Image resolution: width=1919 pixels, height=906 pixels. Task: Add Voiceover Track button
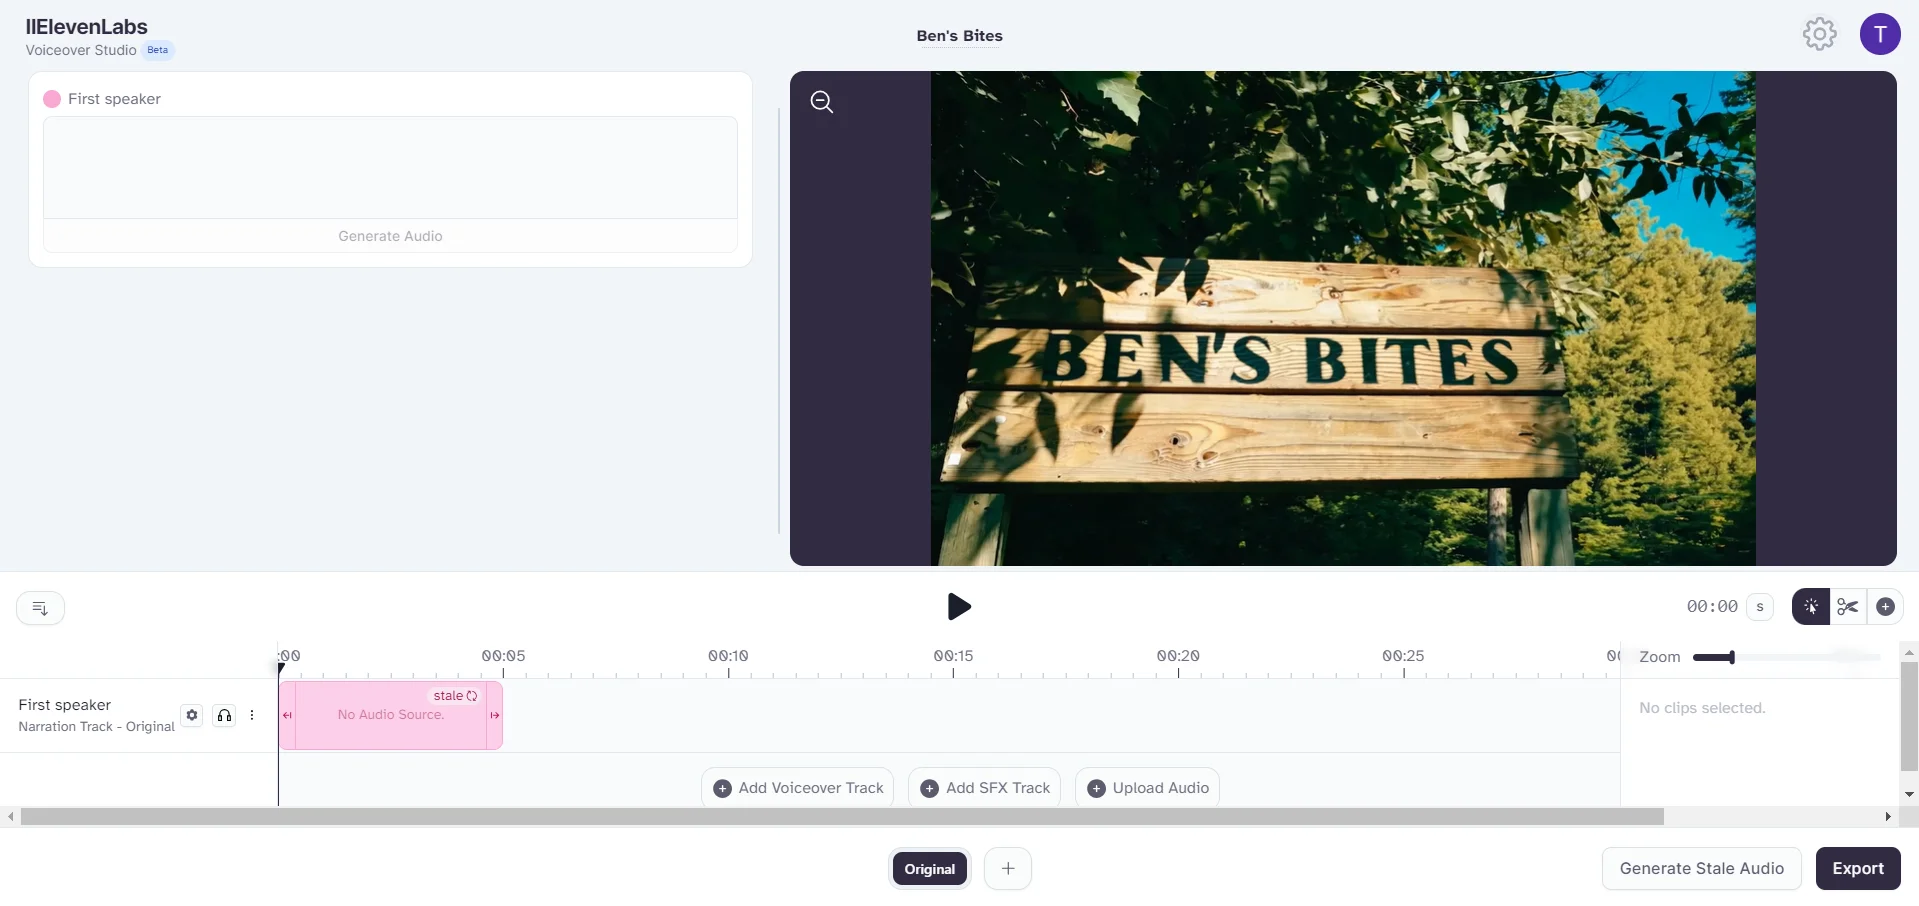[799, 788]
